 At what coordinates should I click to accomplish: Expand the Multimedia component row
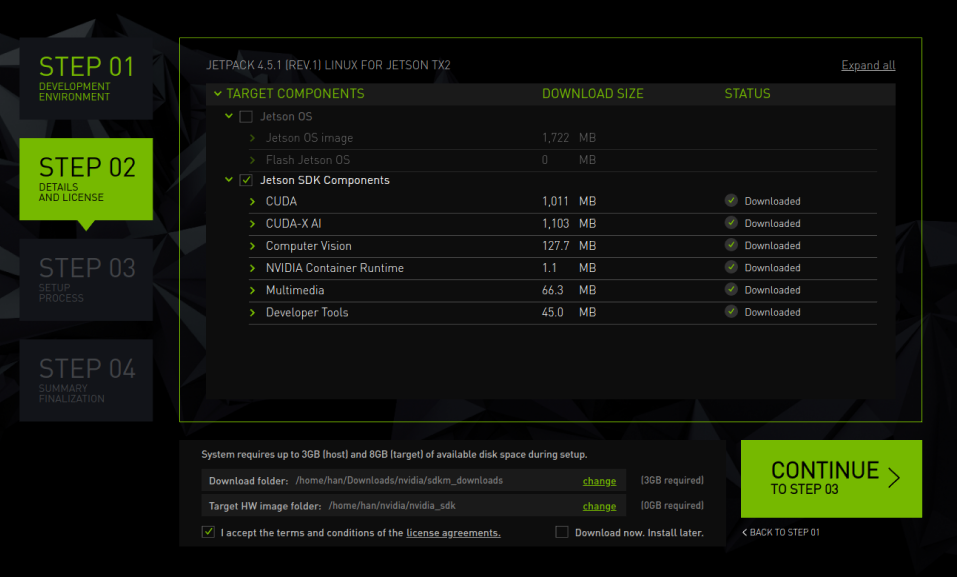point(252,291)
